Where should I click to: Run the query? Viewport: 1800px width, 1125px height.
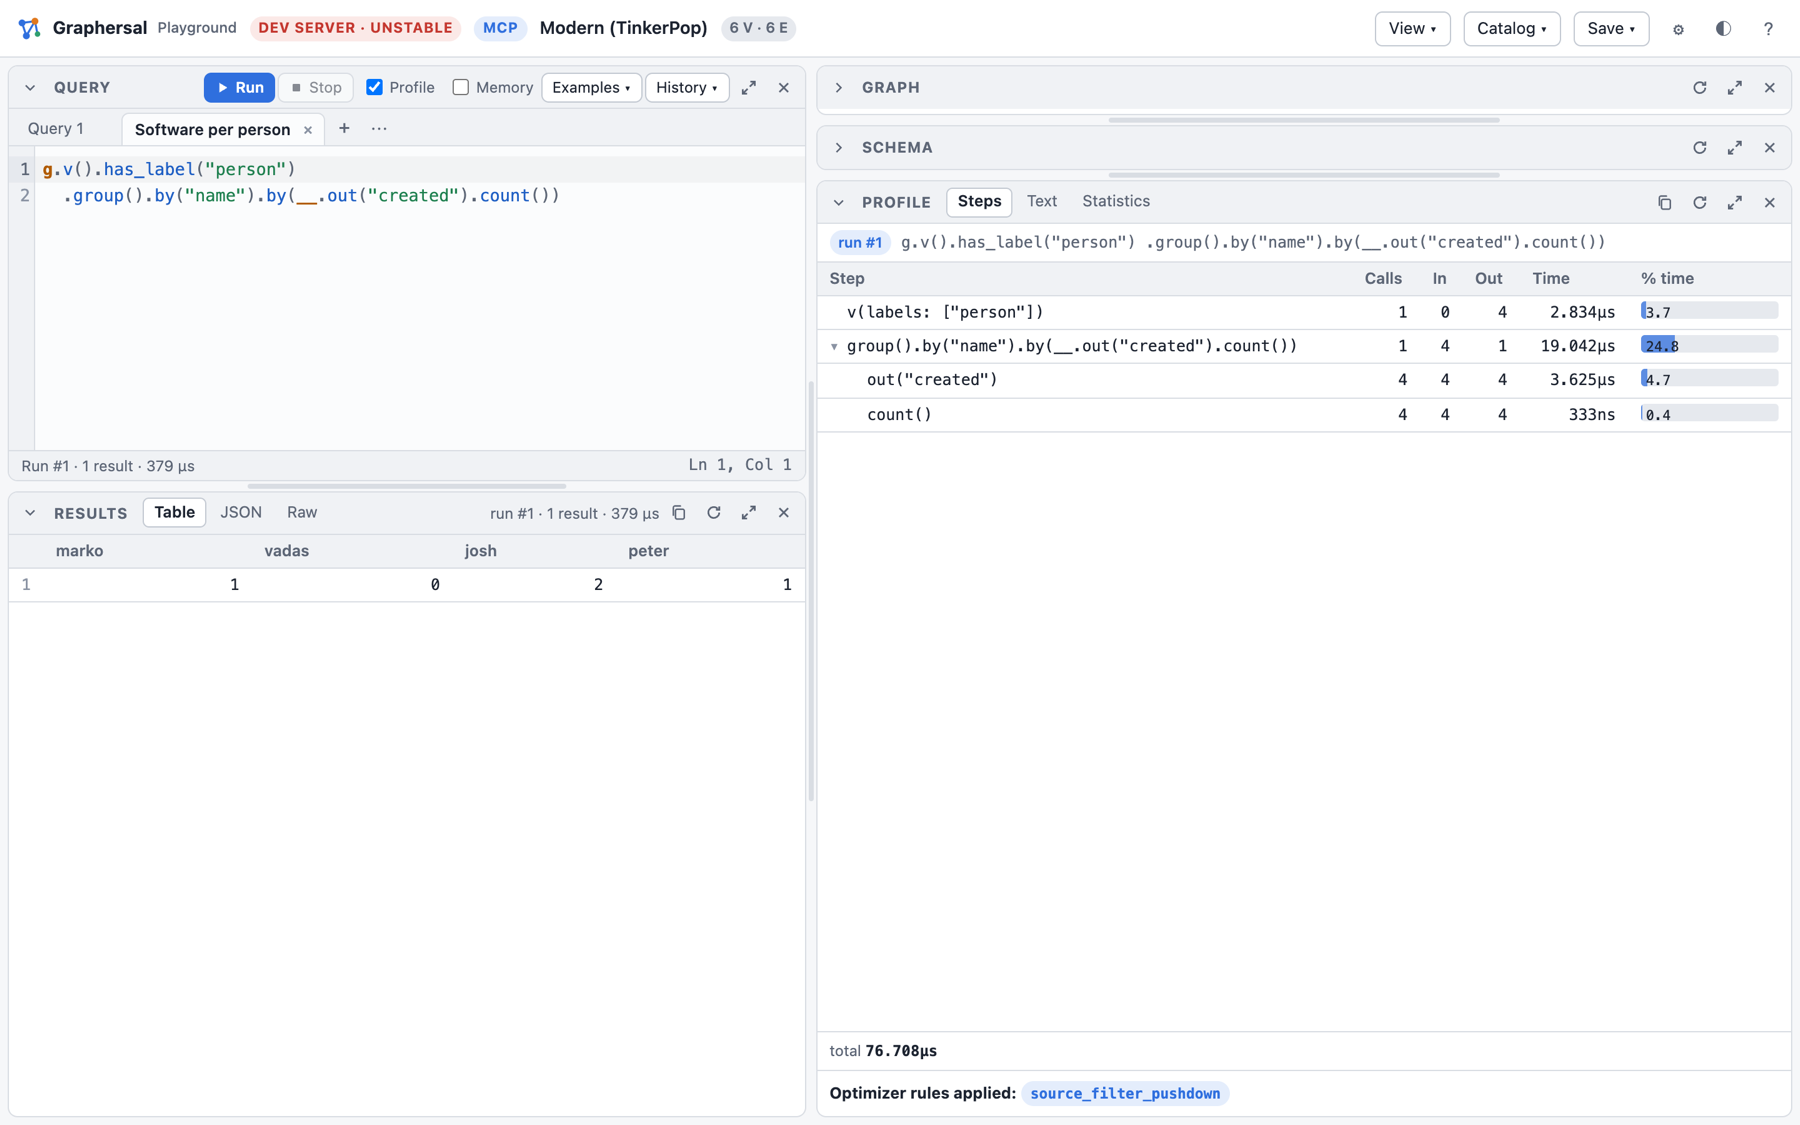(240, 88)
